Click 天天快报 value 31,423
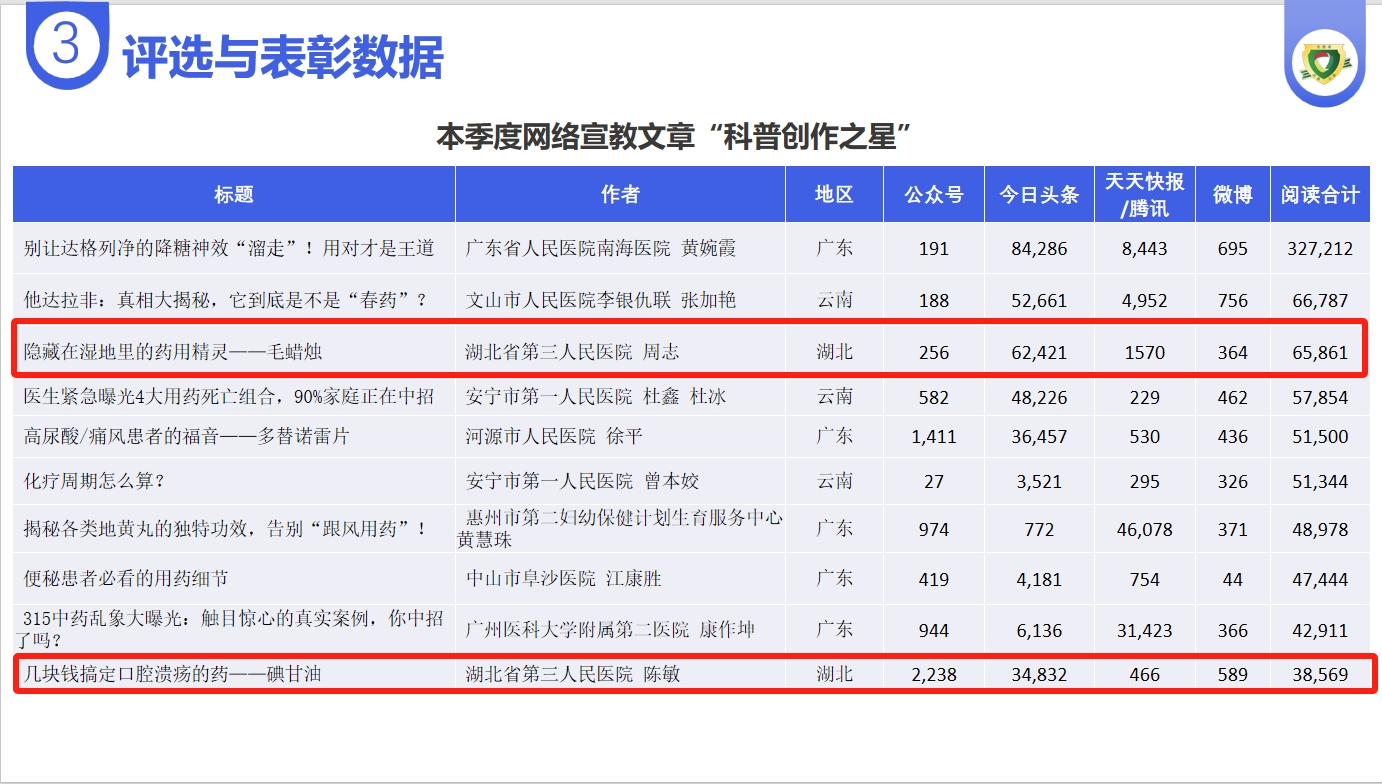The width and height of the screenshot is (1382, 784). tap(1145, 631)
